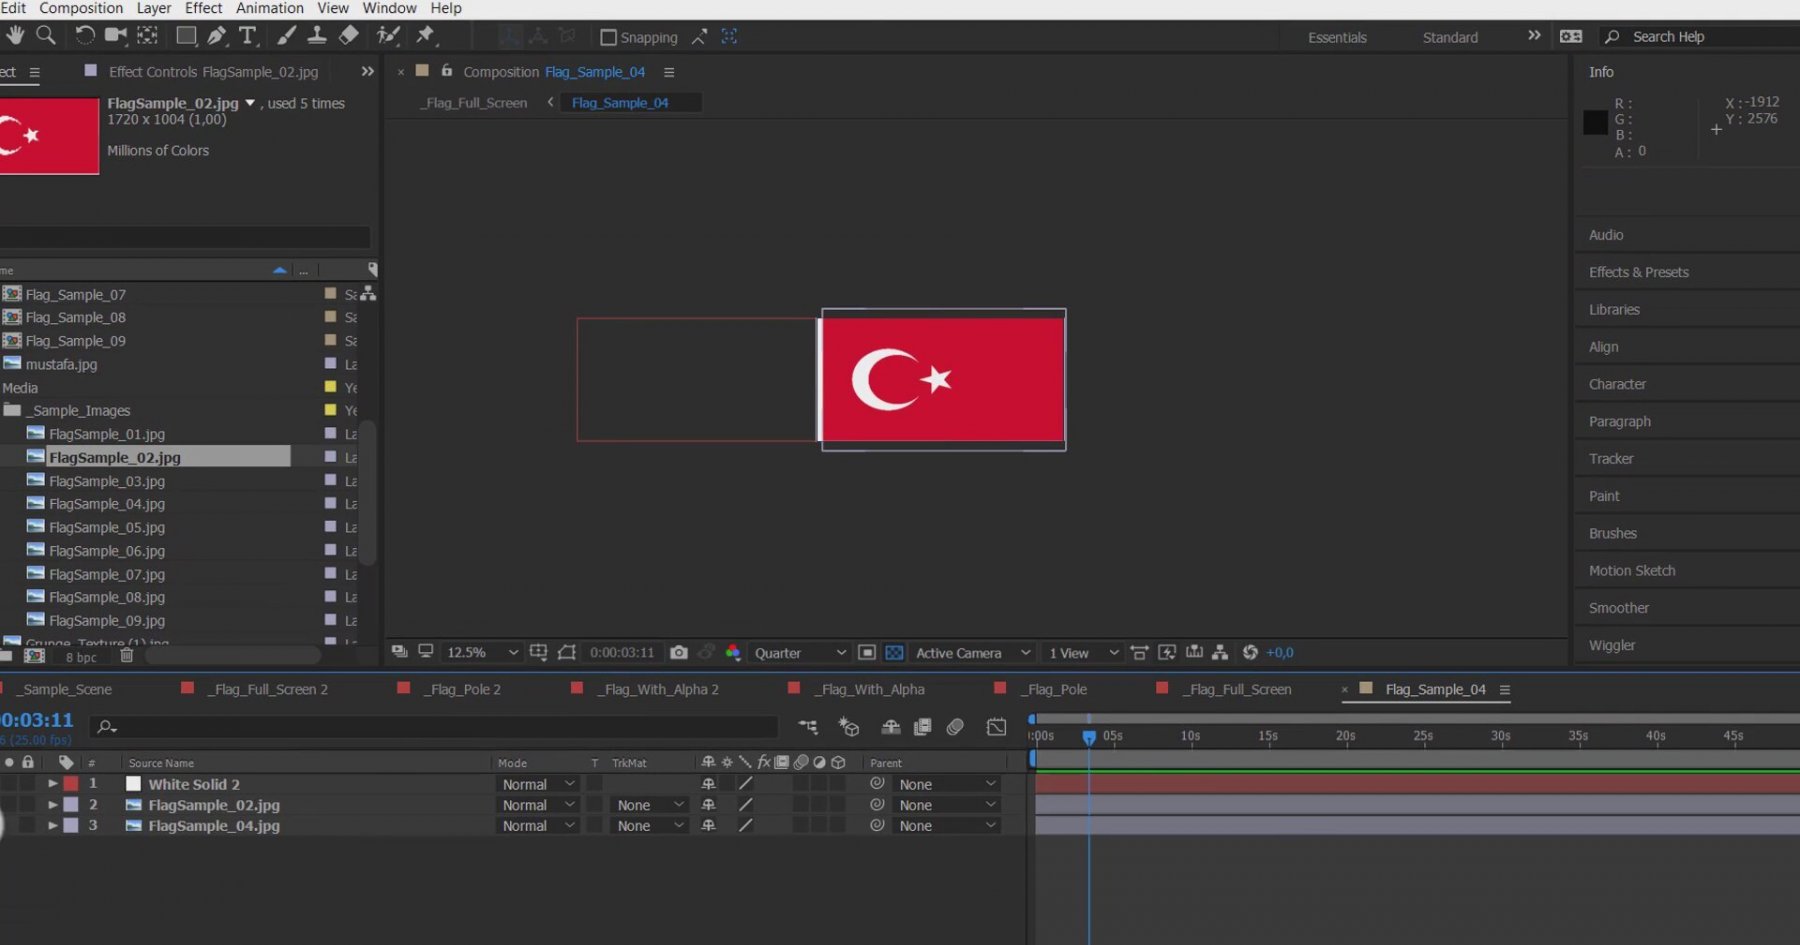Open the Composition Mini-Flowchart in timeline

click(808, 727)
